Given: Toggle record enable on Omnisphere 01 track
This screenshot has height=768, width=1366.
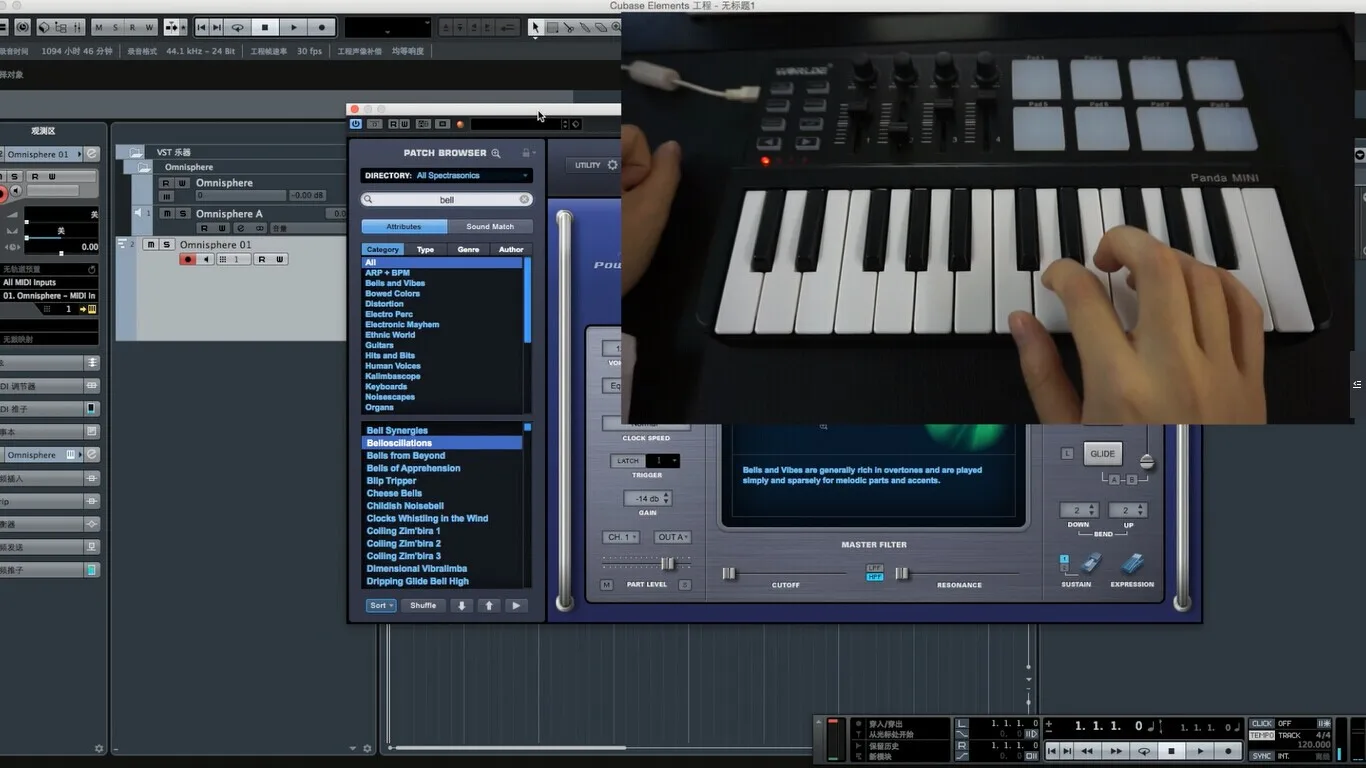Looking at the screenshot, I should [188, 259].
